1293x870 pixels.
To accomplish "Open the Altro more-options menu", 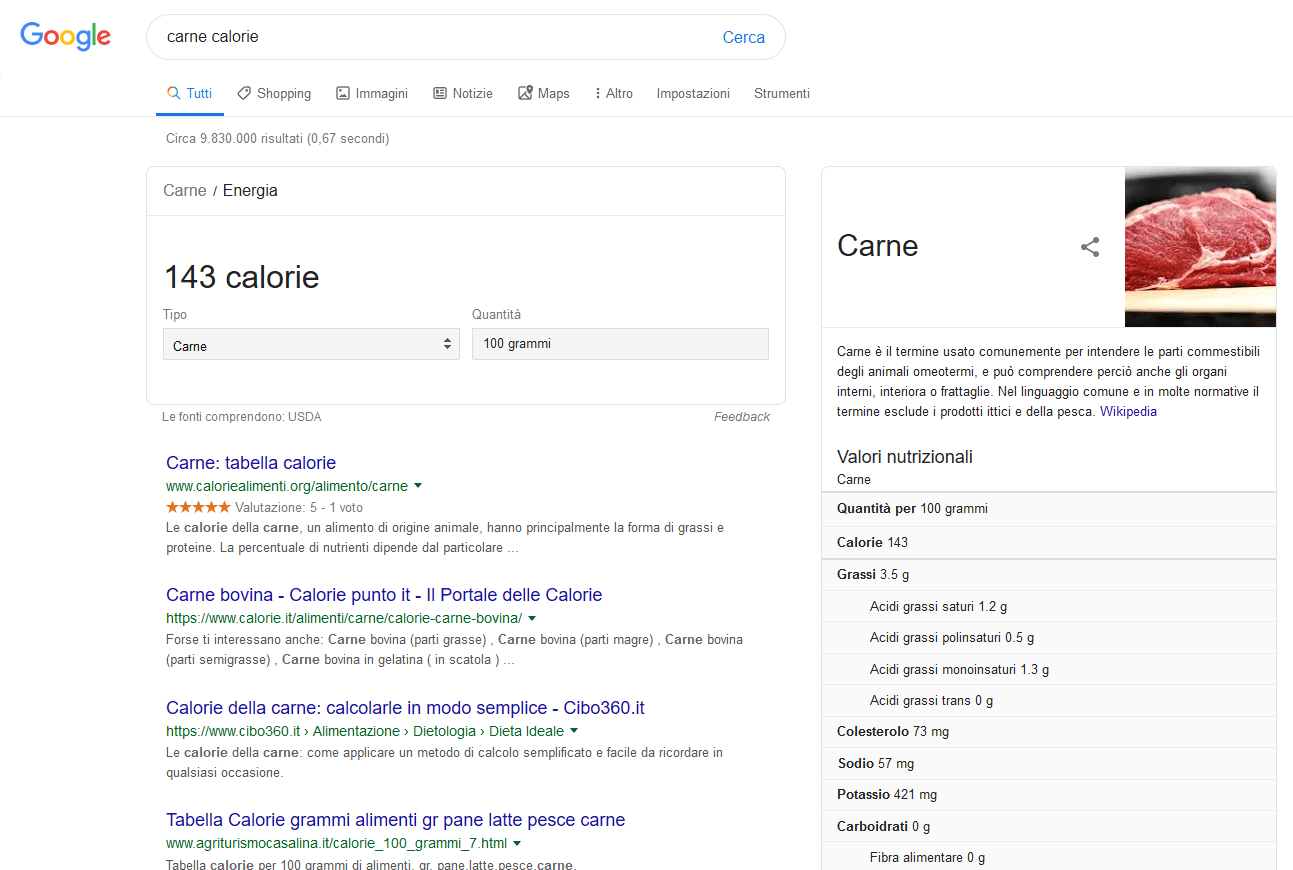I will (613, 93).
